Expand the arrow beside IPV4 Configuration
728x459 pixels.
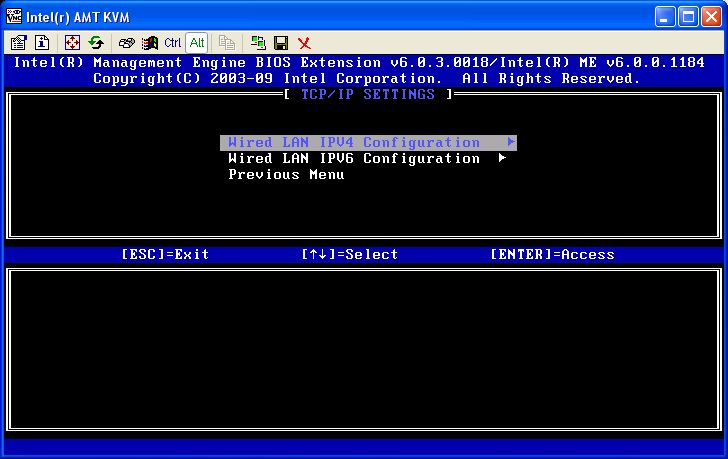511,143
